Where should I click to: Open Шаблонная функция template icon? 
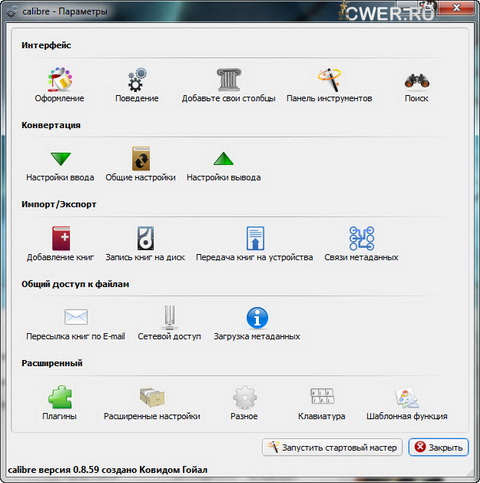click(x=407, y=397)
